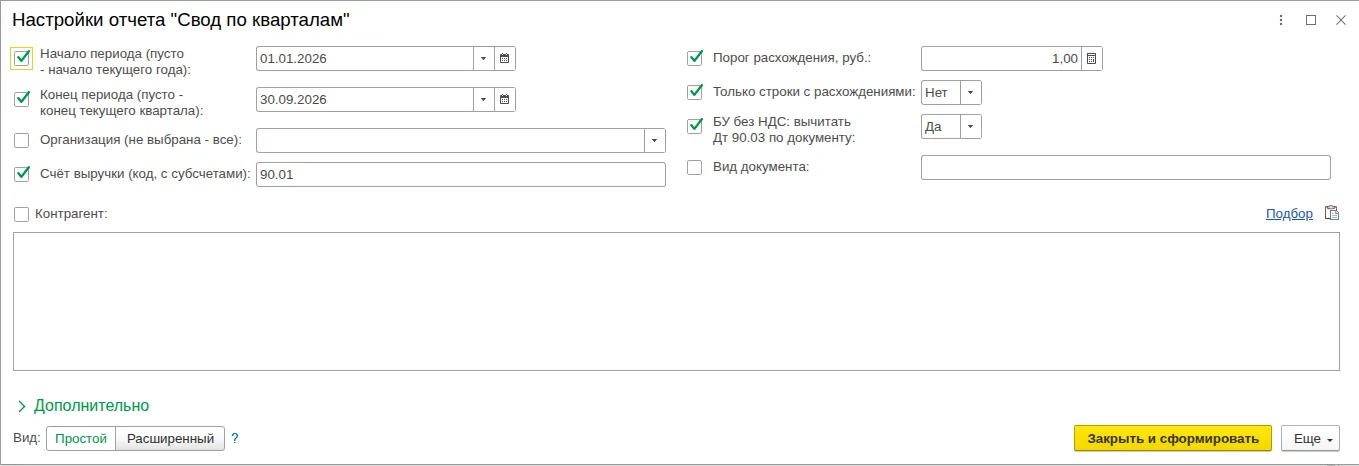1359x466 pixels.
Task: Click the 'Подбор' link
Action: pyautogui.click(x=1289, y=213)
